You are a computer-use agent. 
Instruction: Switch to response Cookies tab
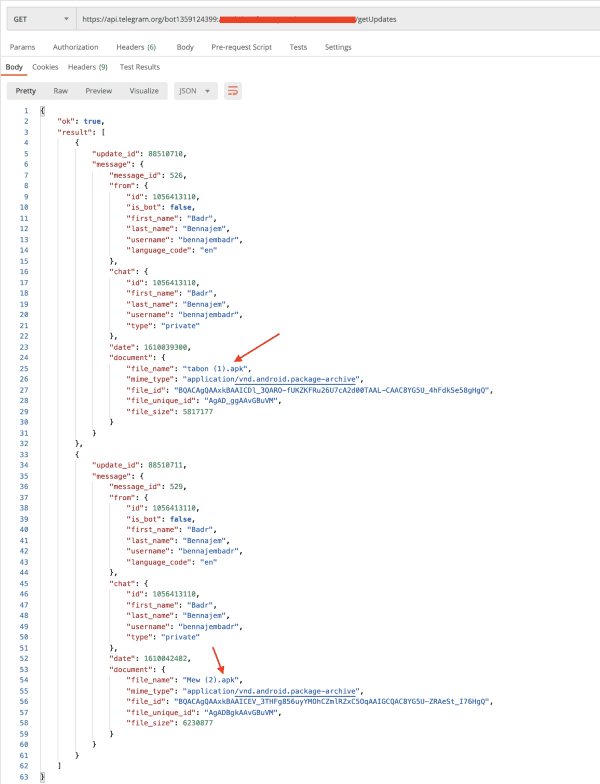click(45, 67)
